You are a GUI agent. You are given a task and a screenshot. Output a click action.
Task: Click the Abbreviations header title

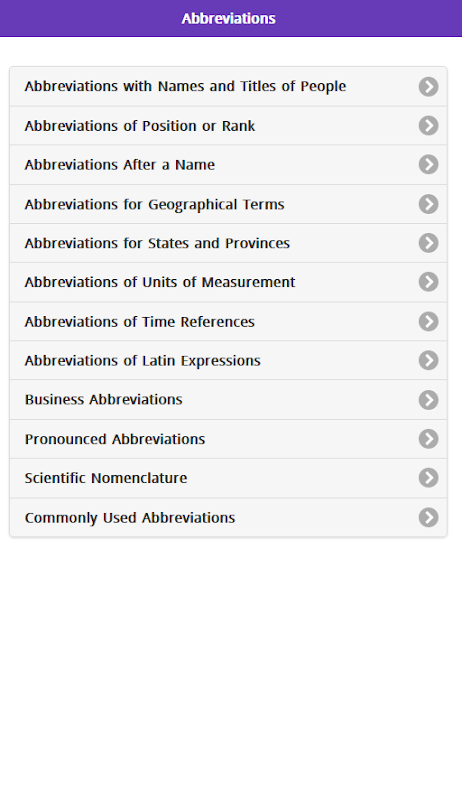coord(228,18)
